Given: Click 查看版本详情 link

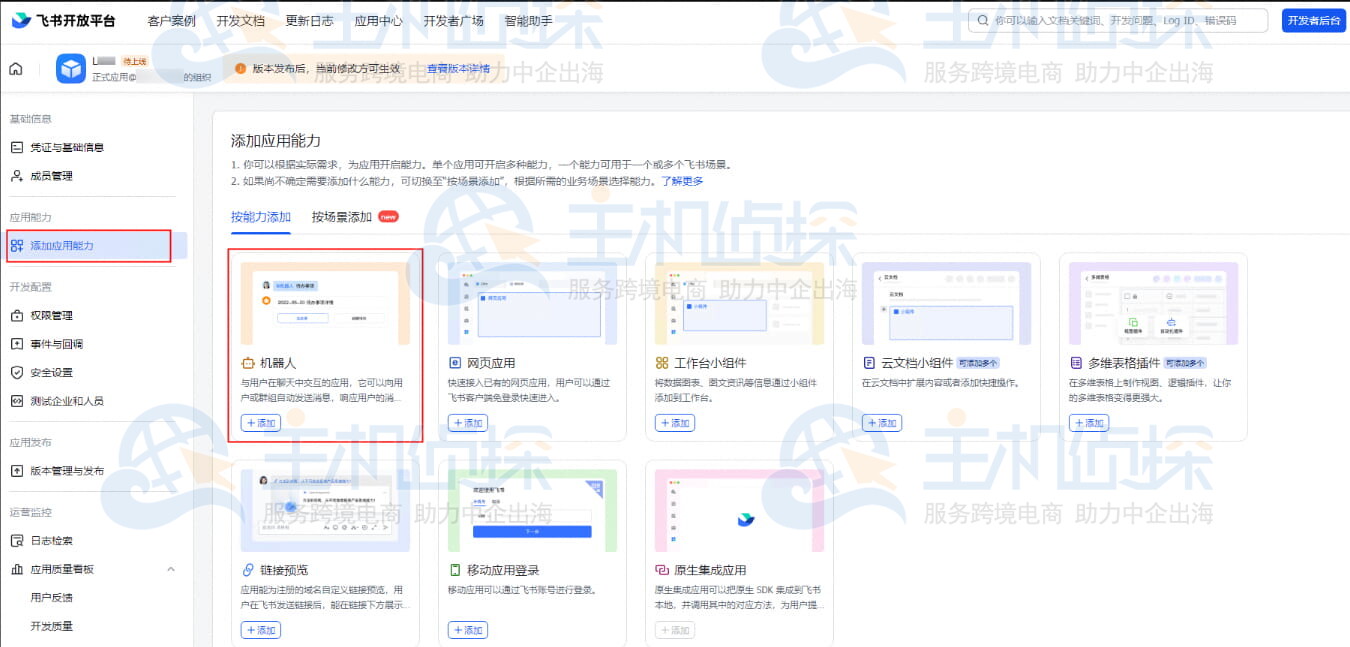Looking at the screenshot, I should 458,69.
